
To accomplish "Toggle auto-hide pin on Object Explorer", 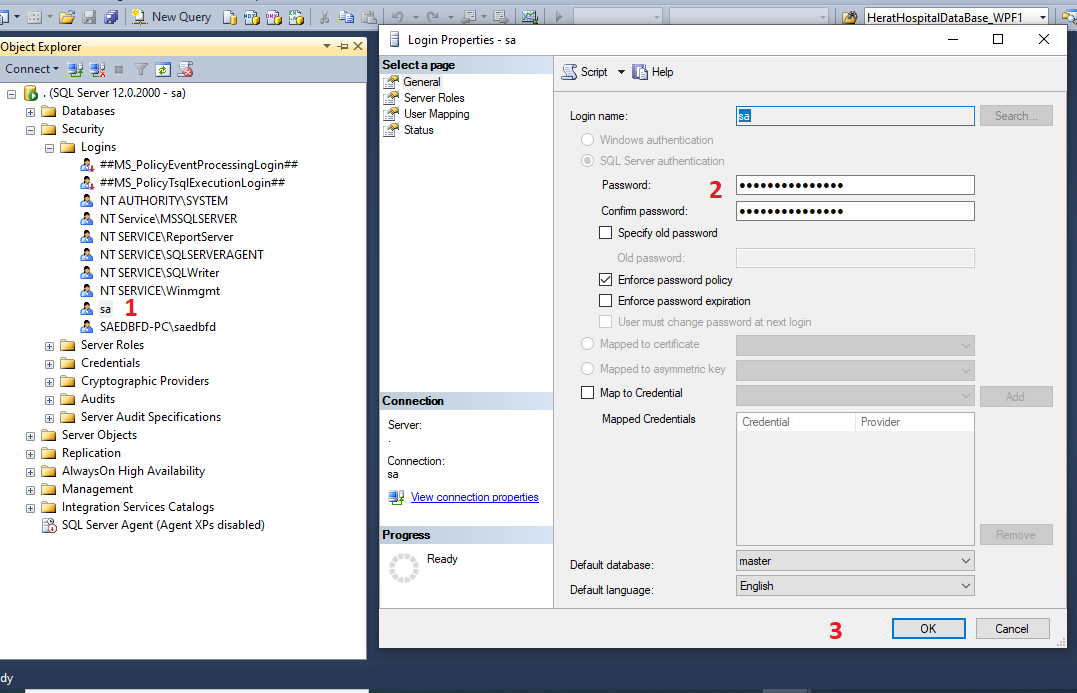I will pos(343,47).
